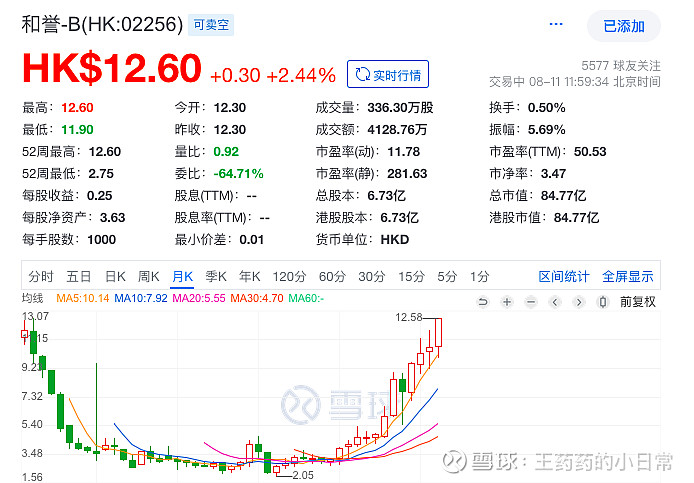Click the 成交额 value 4128.76万
The width and height of the screenshot is (694, 483).
point(397,130)
